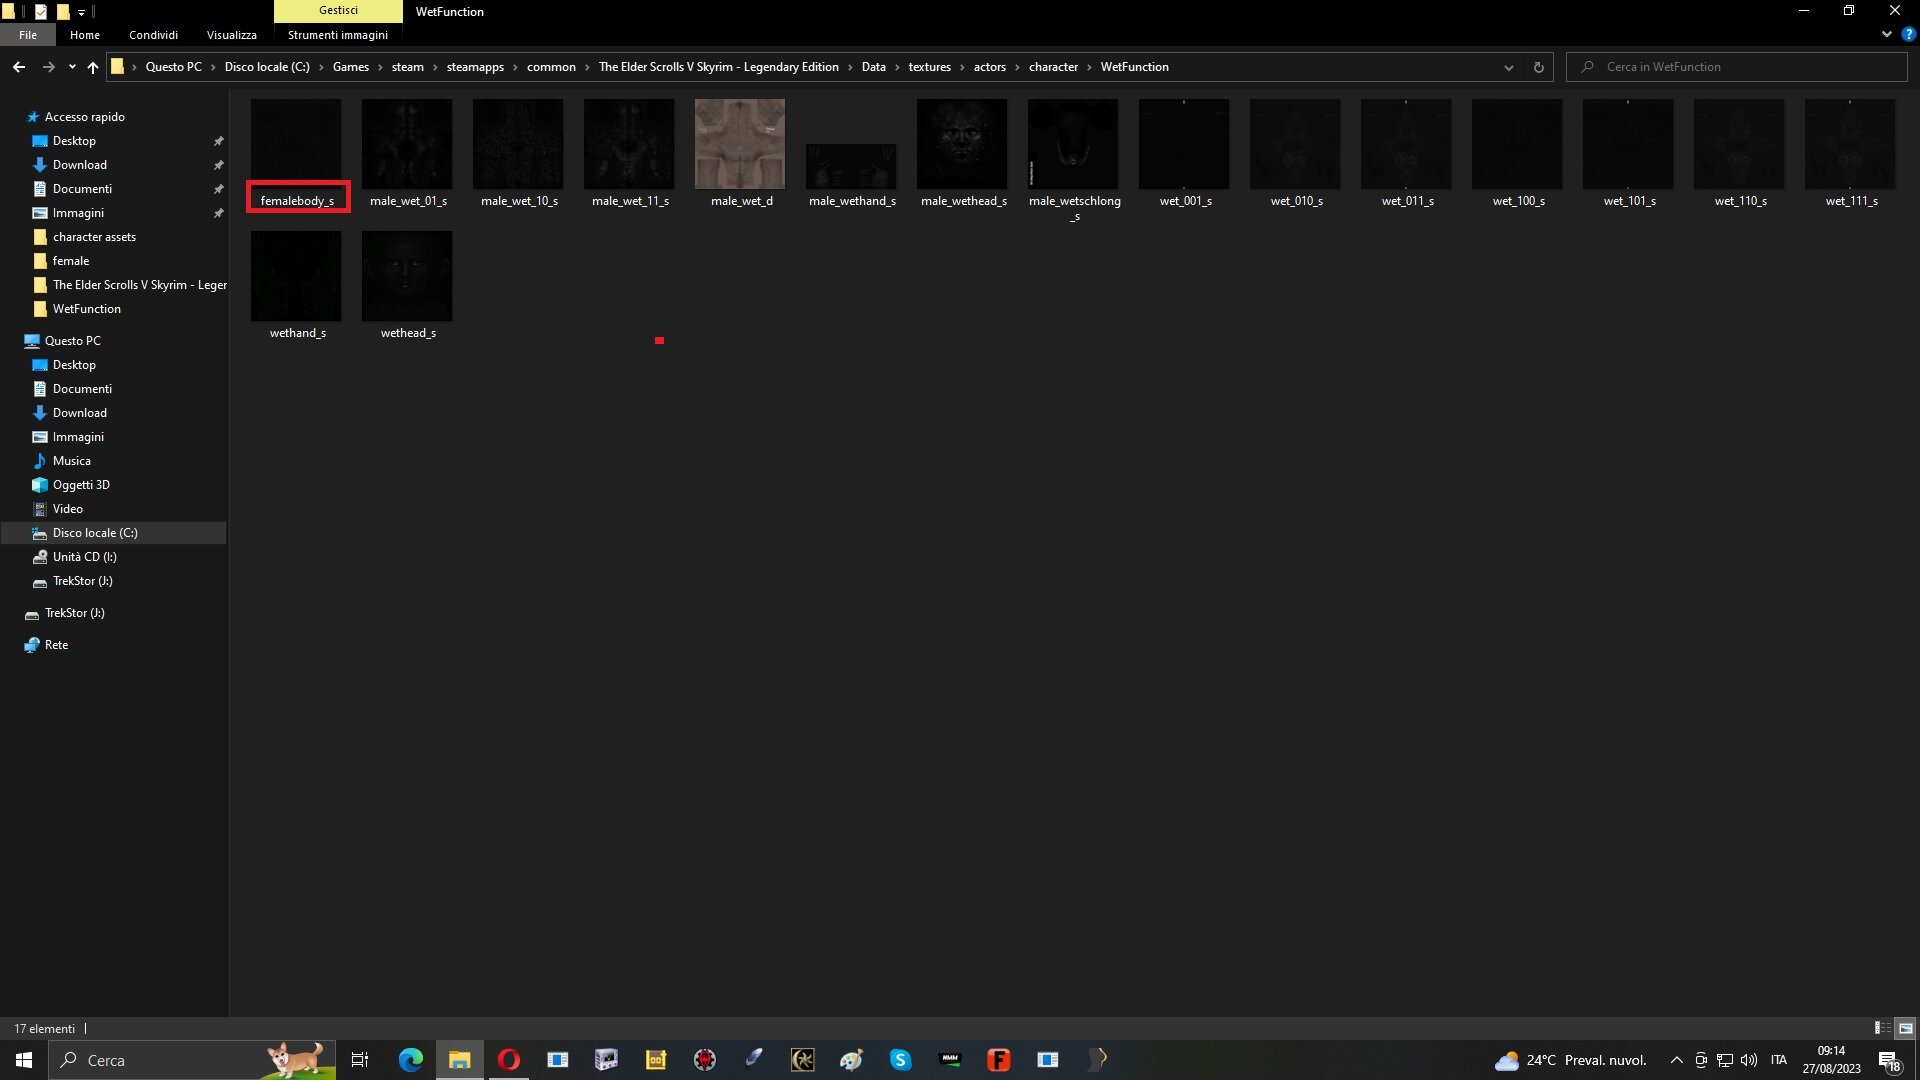1920x1080 pixels.
Task: Select the wethead_s file
Action: (407, 287)
